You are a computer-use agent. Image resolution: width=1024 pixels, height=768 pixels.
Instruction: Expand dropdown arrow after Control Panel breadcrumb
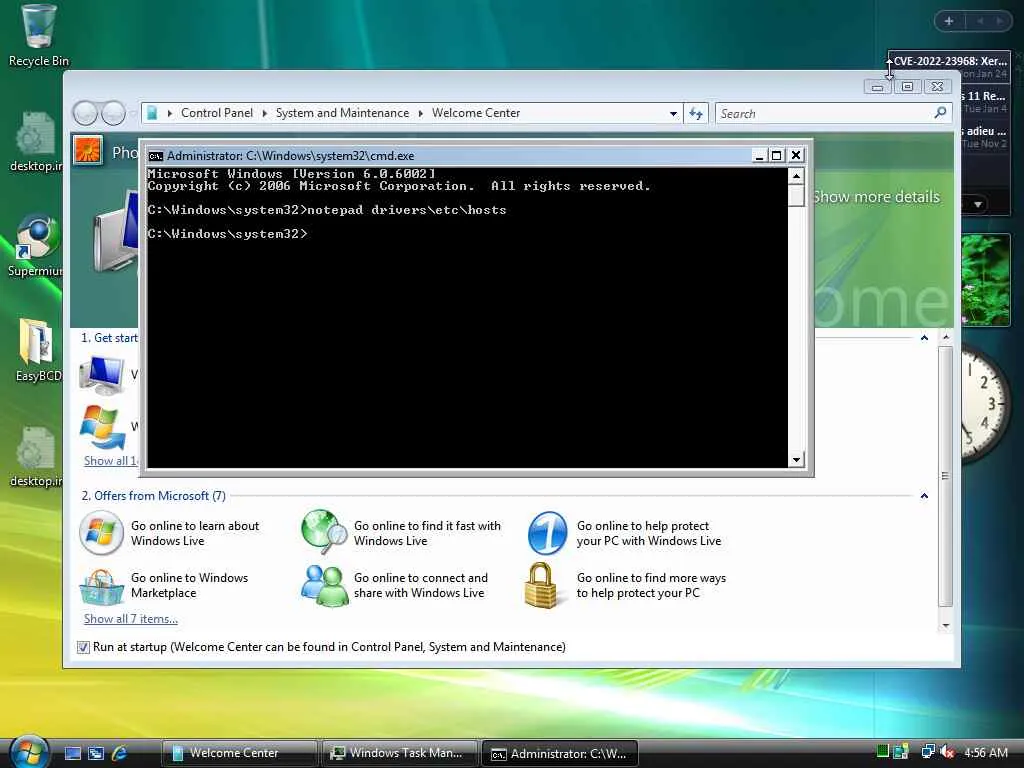(x=264, y=114)
